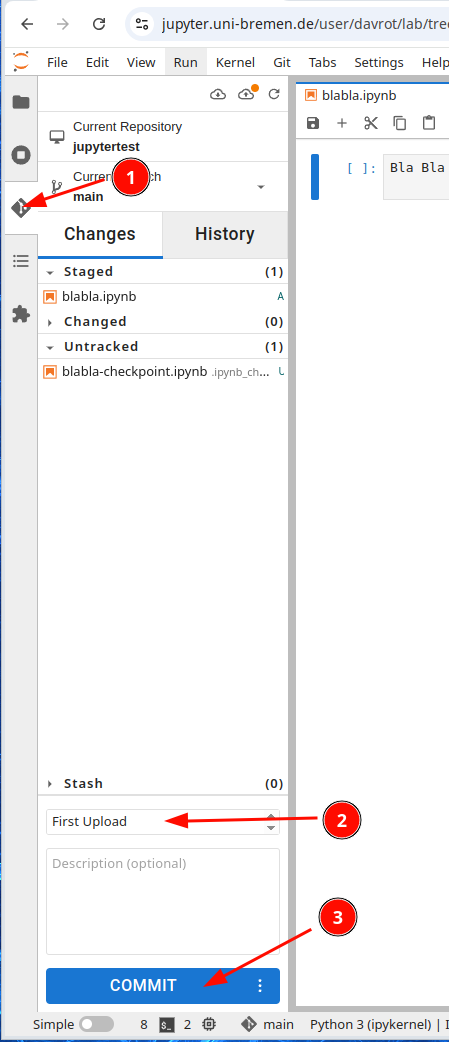Open the Table of Contents sidebar icon
This screenshot has height=1042, width=449.
[21, 261]
